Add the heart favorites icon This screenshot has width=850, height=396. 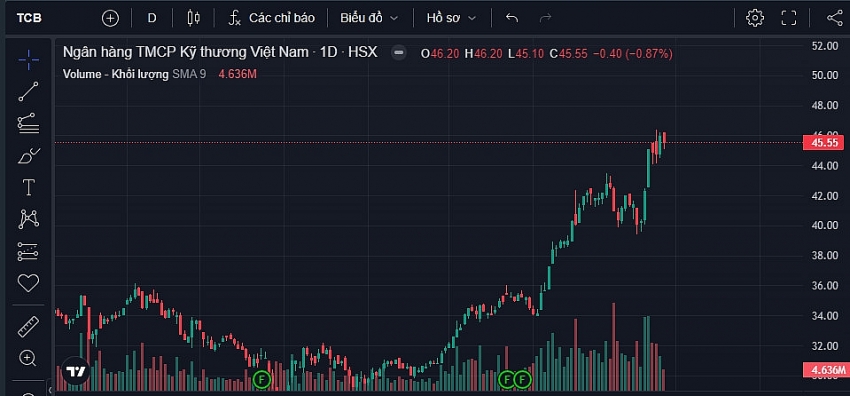point(28,283)
